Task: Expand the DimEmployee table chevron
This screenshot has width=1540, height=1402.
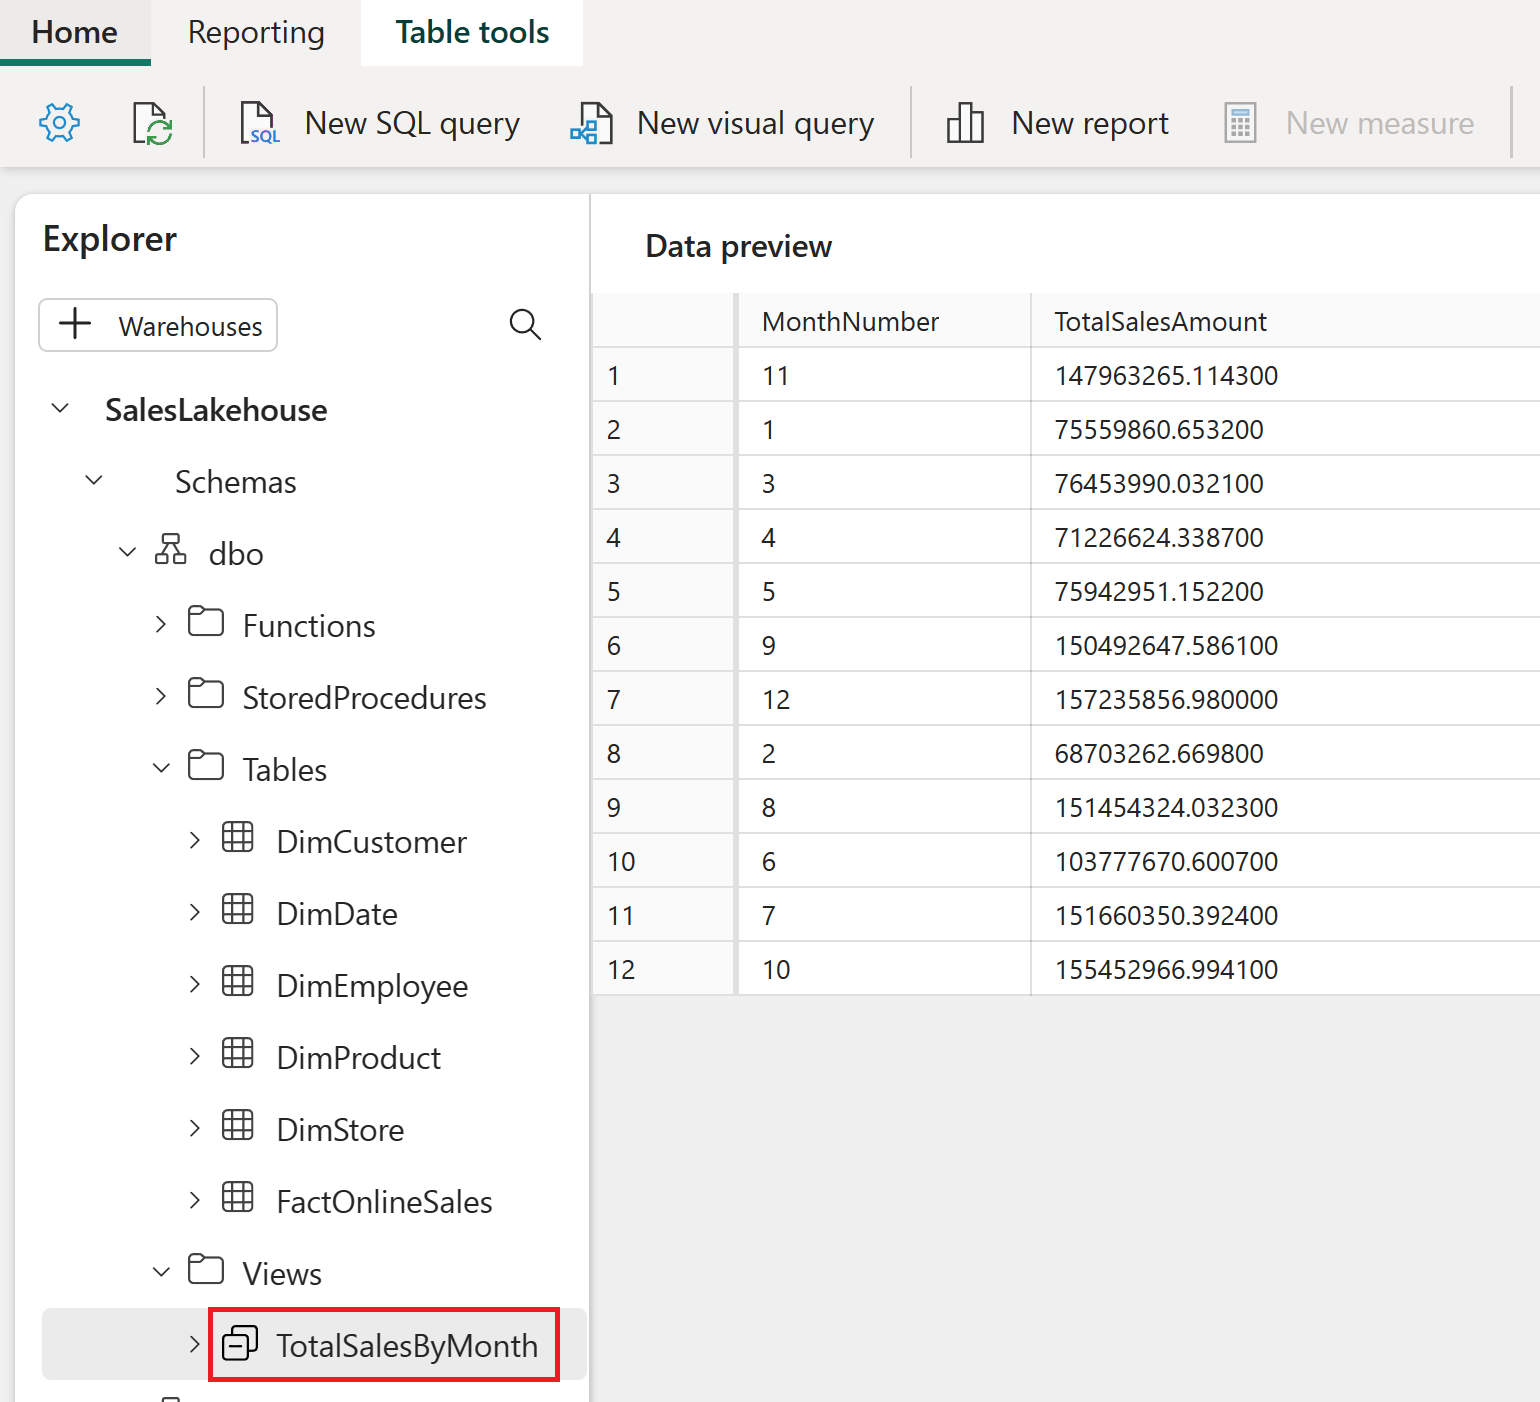Action: click(x=195, y=984)
